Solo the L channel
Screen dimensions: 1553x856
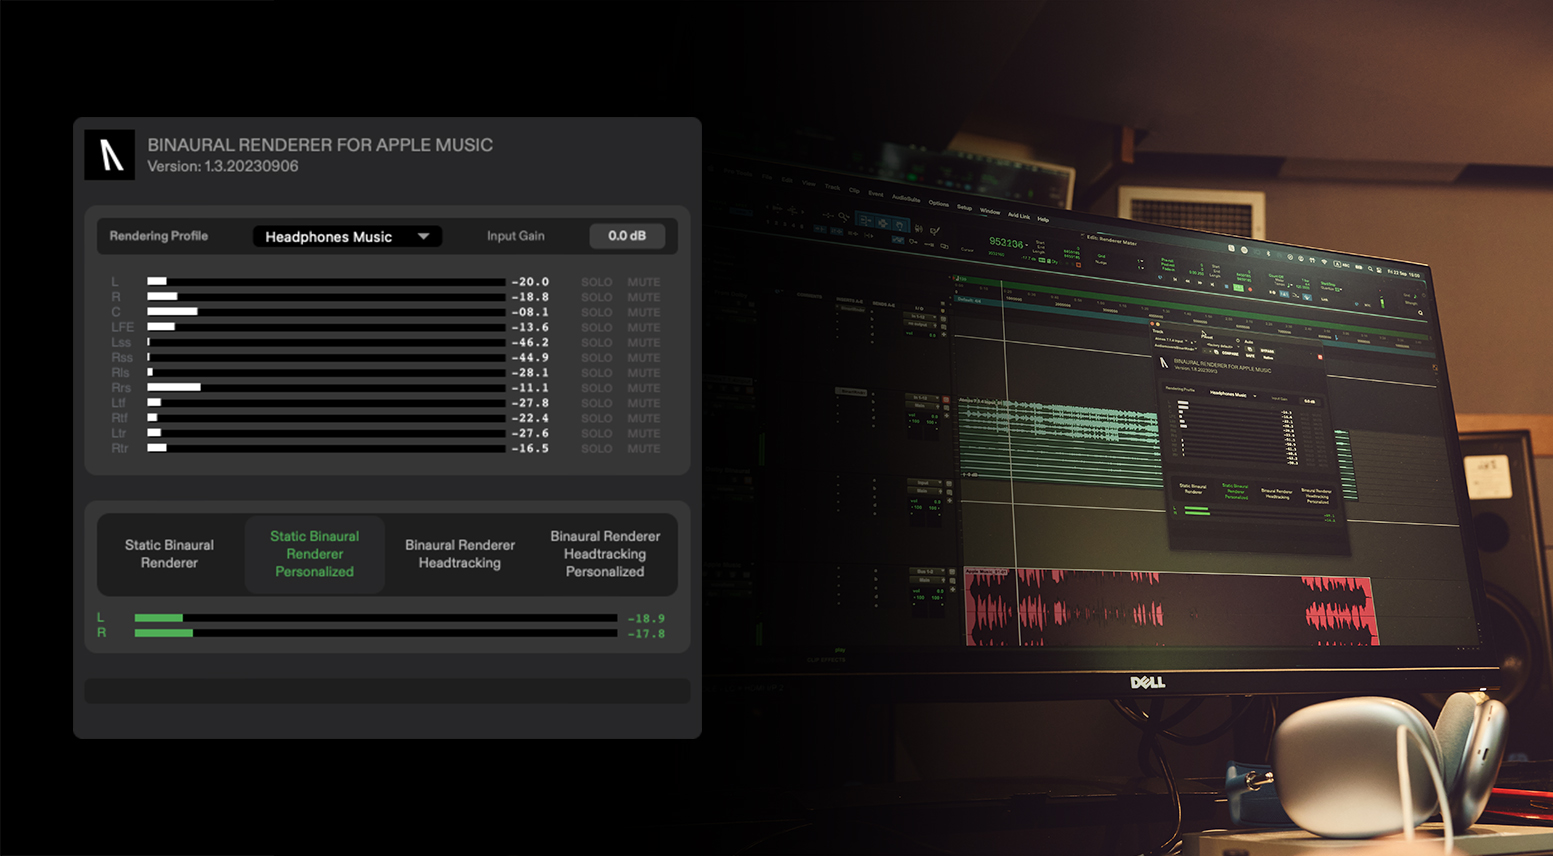(x=597, y=282)
